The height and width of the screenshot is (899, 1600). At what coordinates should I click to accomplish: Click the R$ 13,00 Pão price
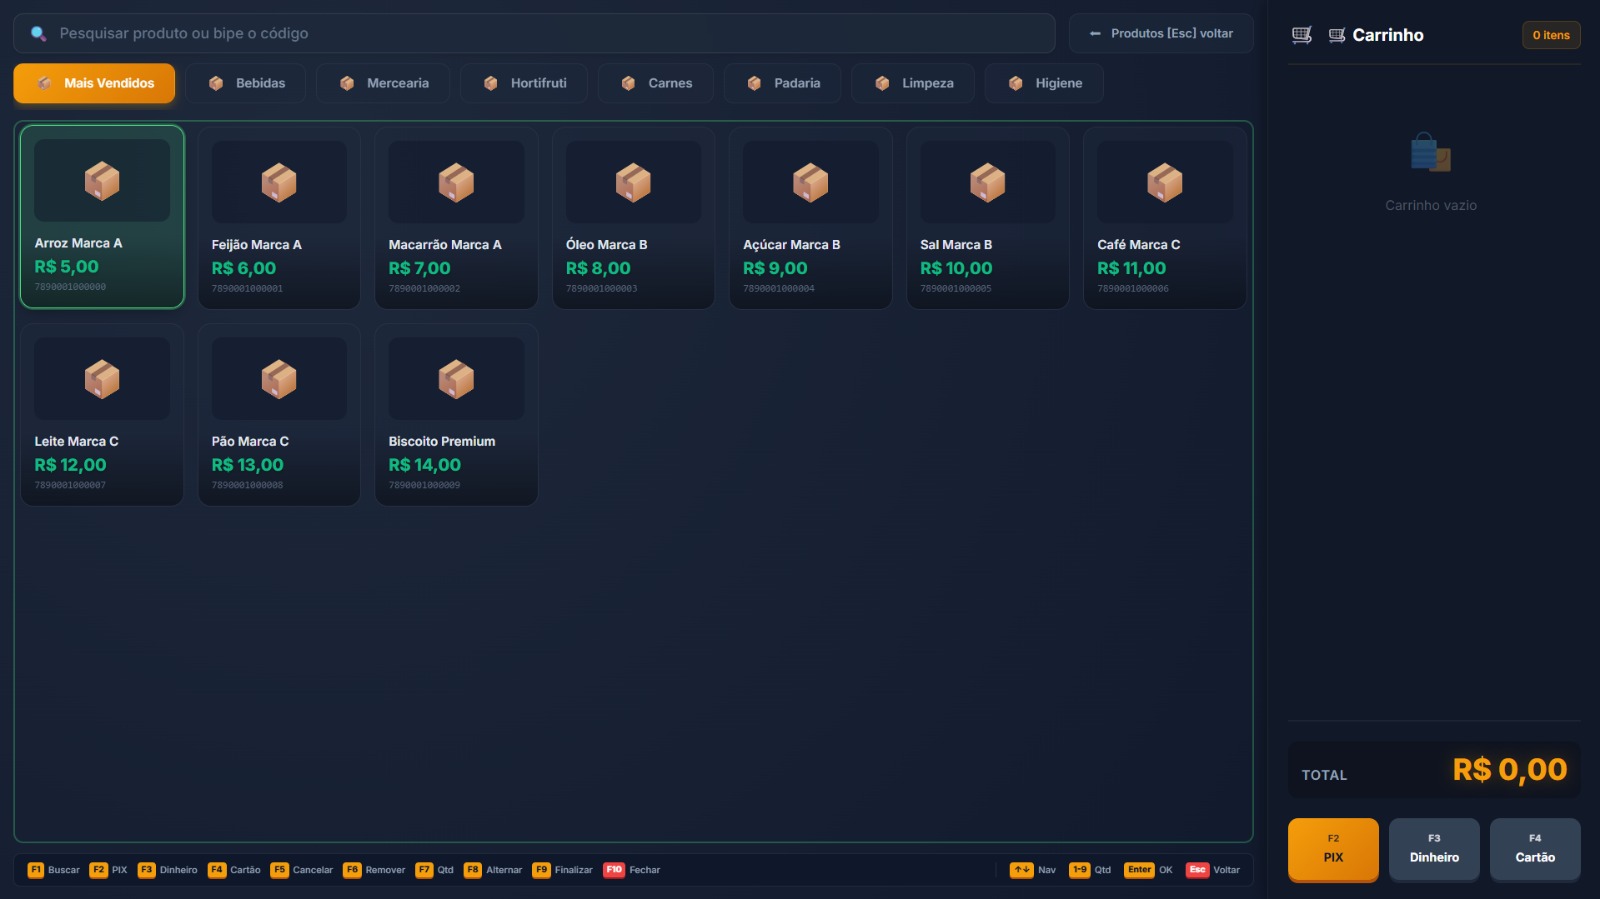point(247,465)
